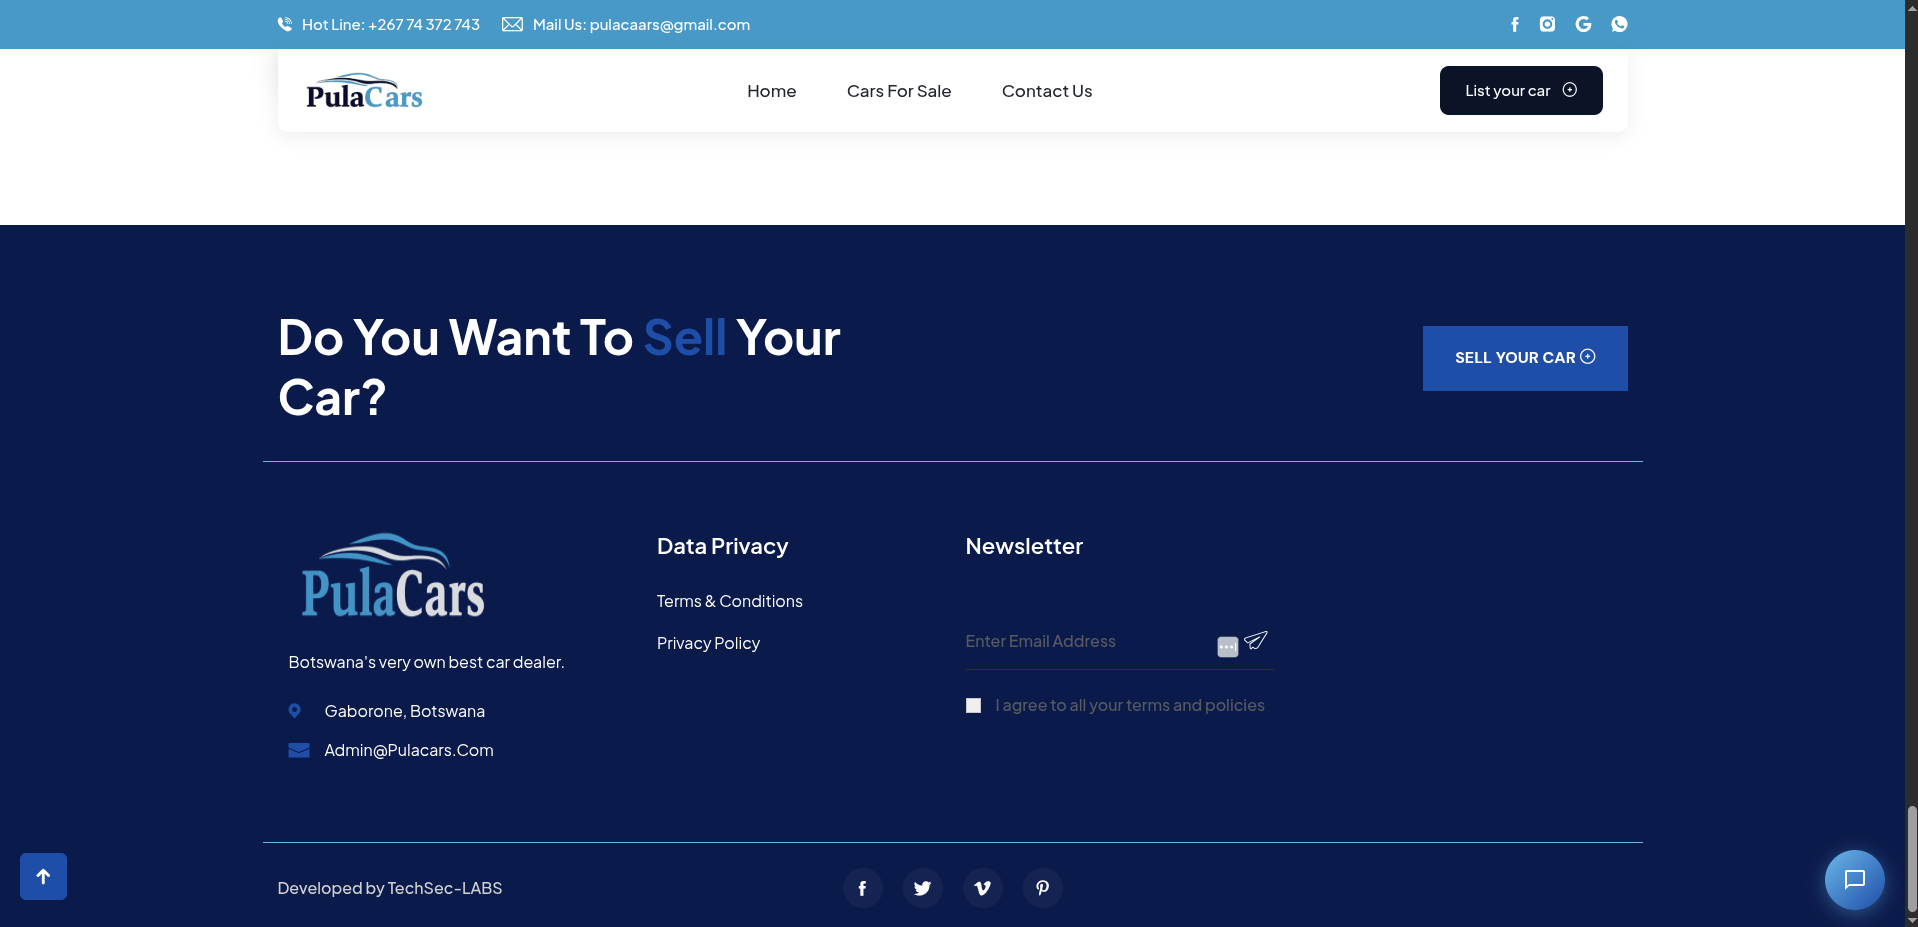The width and height of the screenshot is (1918, 927).
Task: Open the footer Pinterest icon
Action: click(x=1042, y=888)
